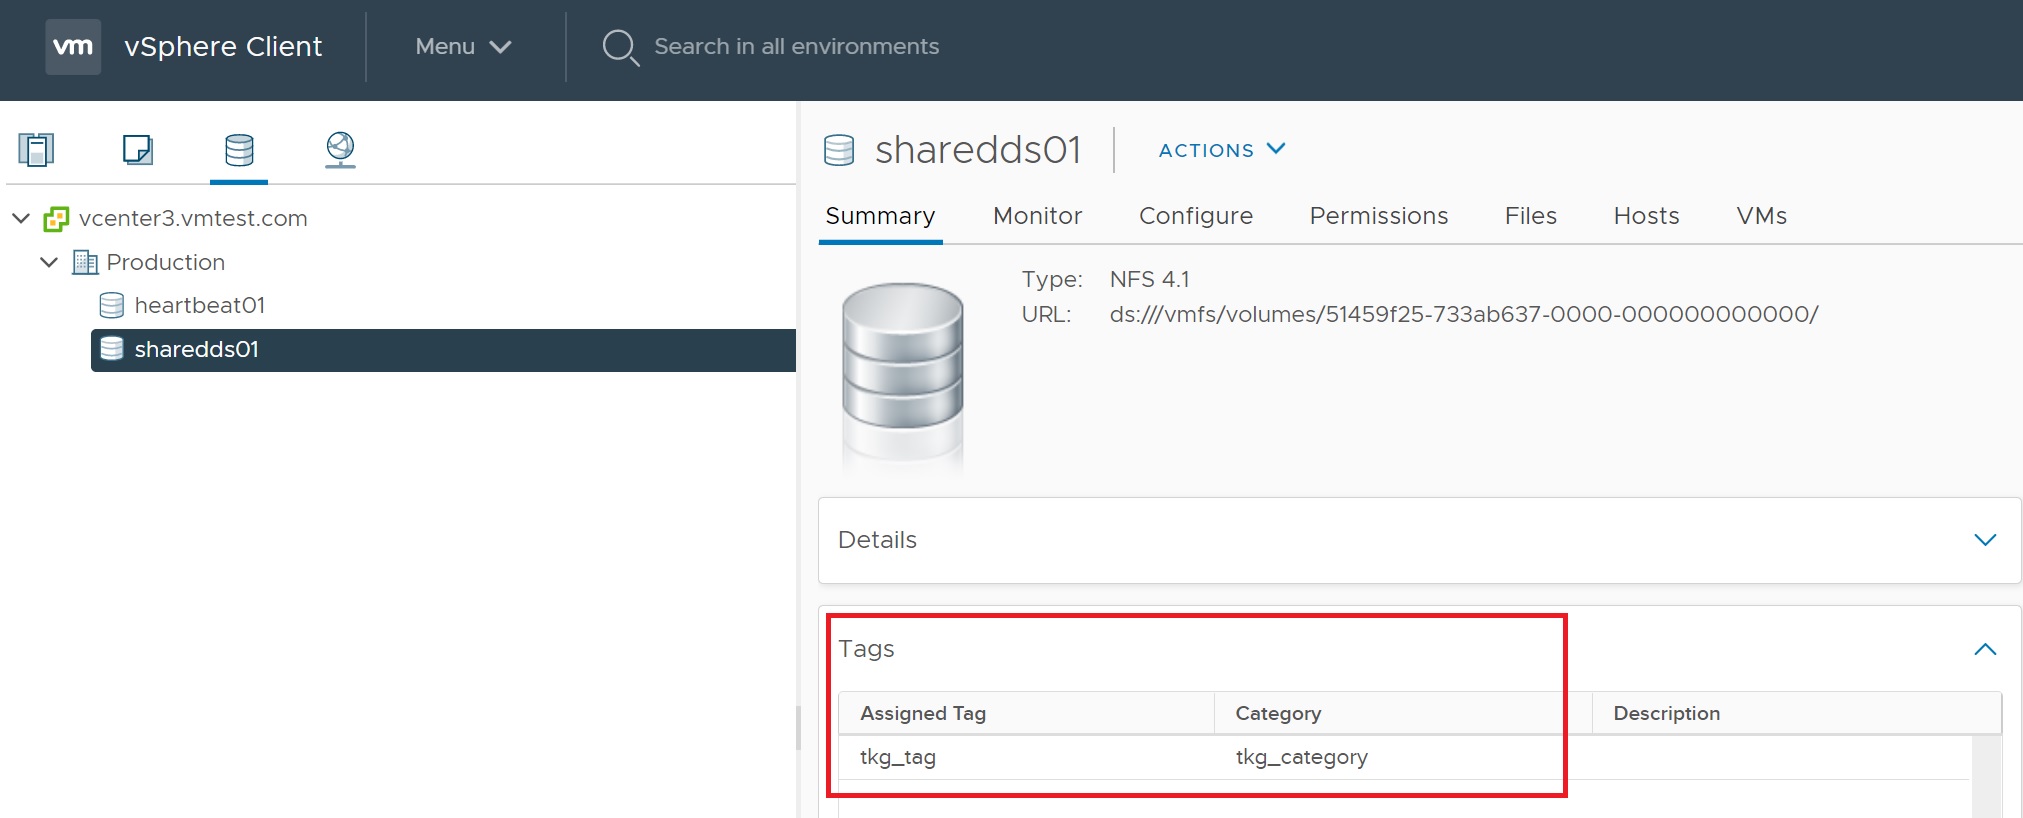Go to the Files tab
The image size is (2023, 818).
1530,216
